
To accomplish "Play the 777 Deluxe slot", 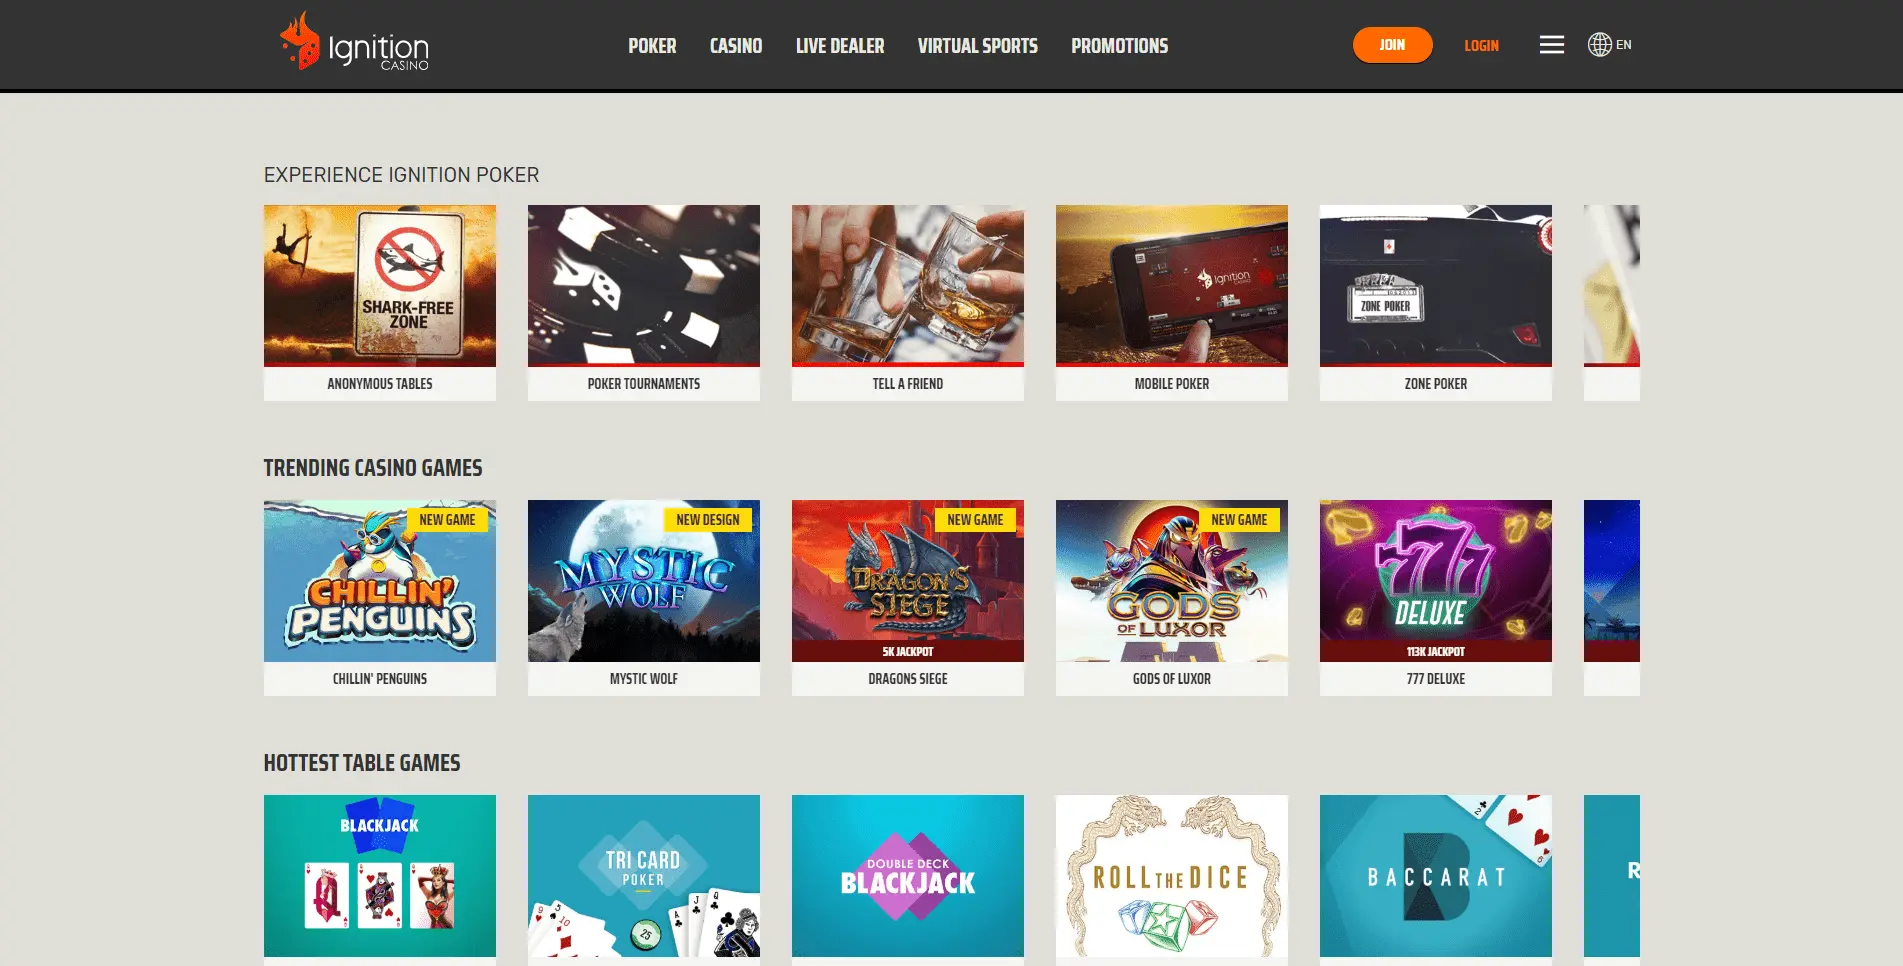I will click(1436, 598).
